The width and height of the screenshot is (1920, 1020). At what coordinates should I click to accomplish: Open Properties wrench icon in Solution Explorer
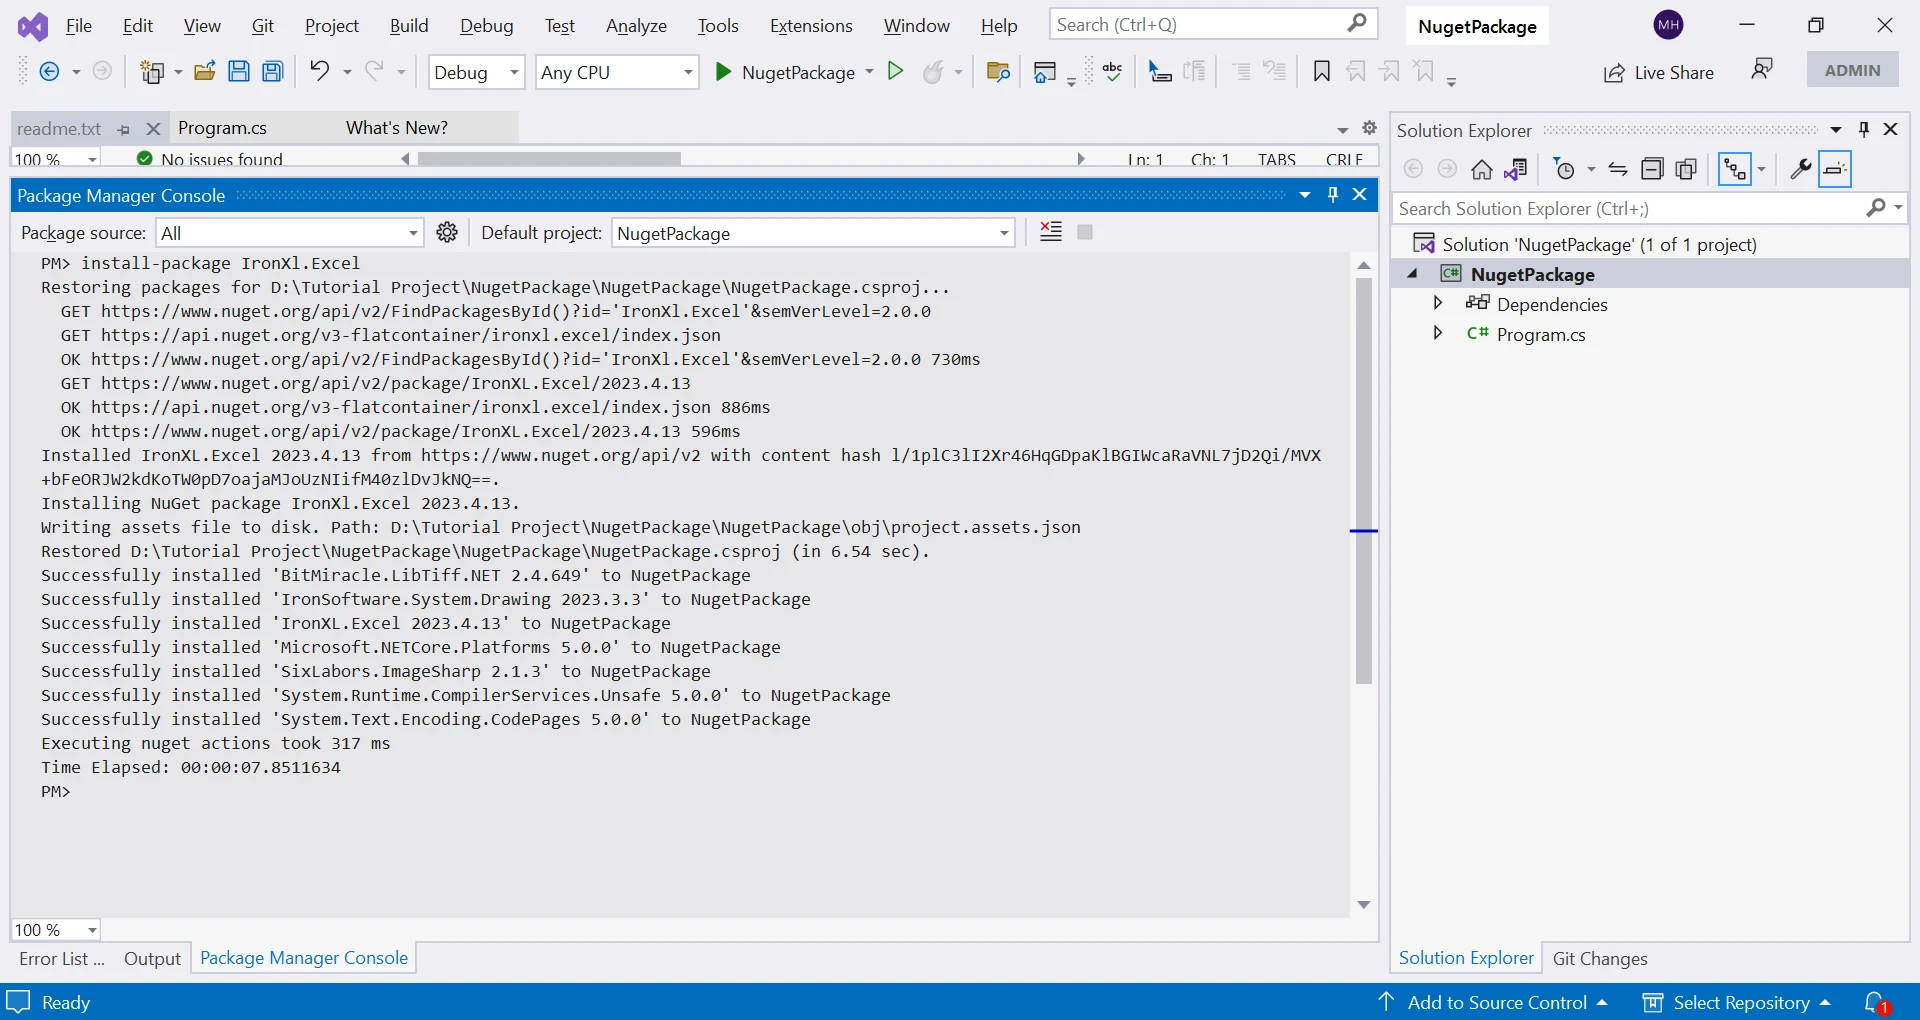tap(1800, 169)
